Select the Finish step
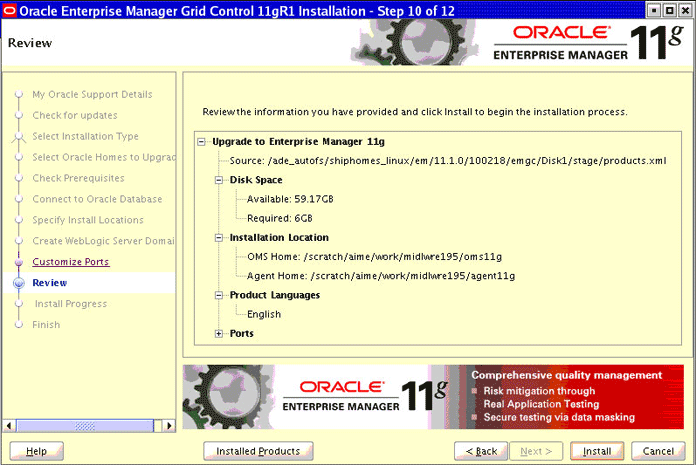 point(46,325)
